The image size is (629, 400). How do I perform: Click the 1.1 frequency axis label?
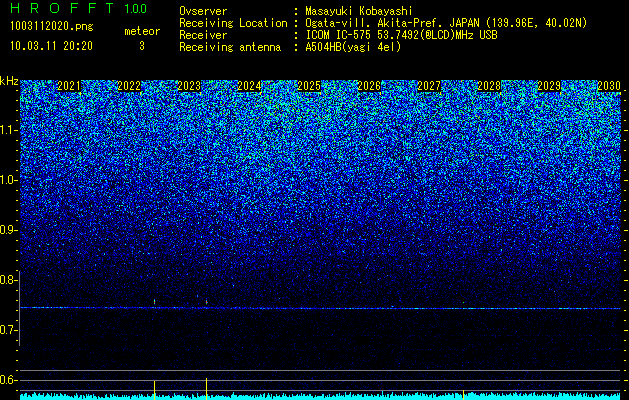click(x=8, y=130)
